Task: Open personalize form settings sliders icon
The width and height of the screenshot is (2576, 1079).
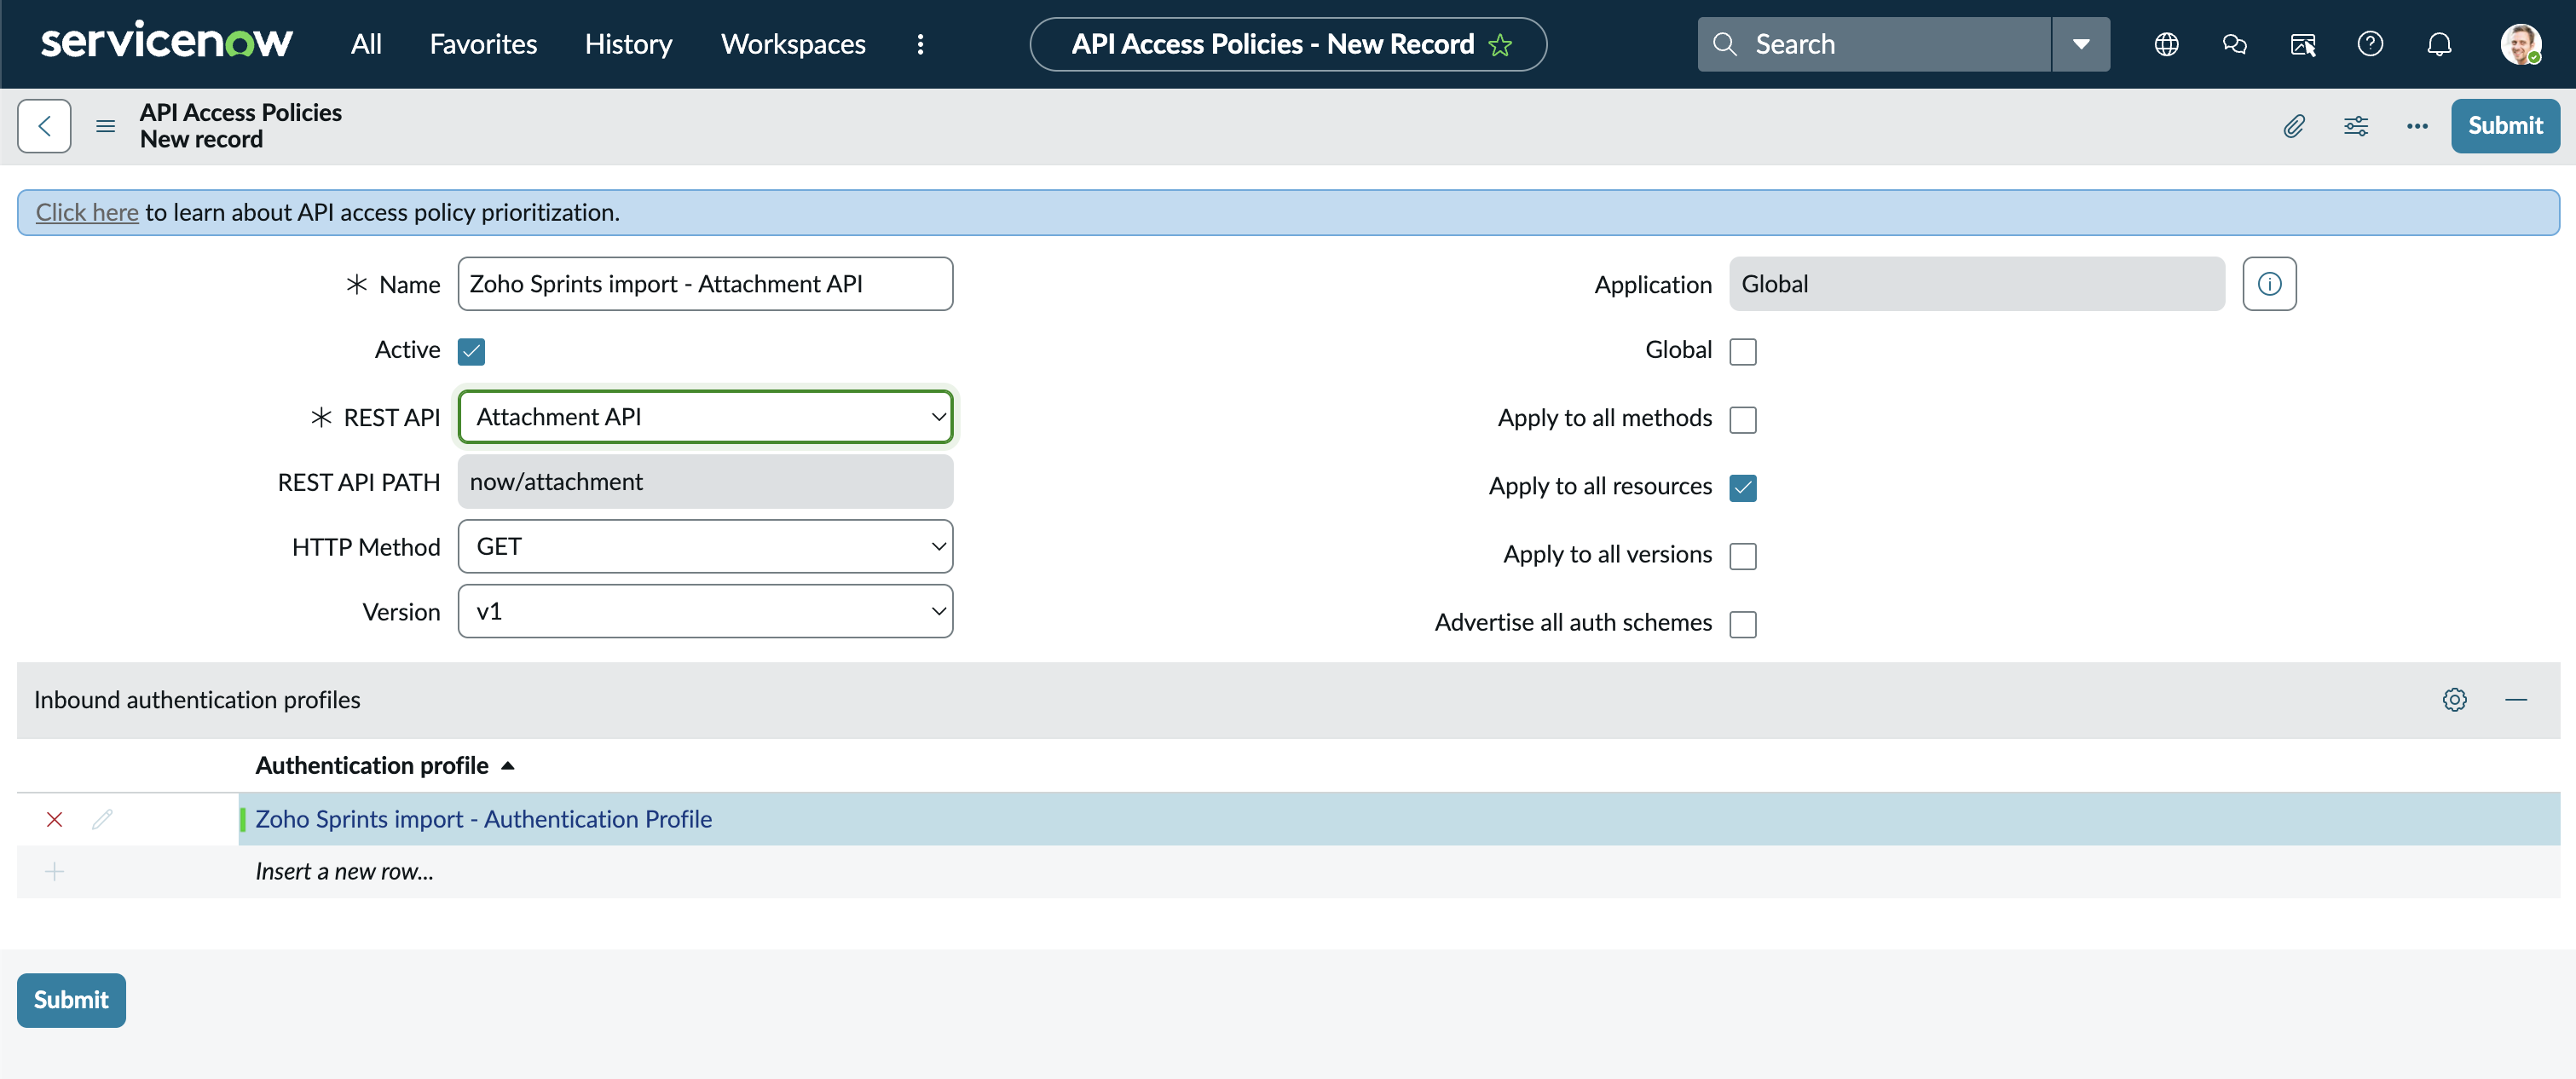Action: coord(2355,126)
